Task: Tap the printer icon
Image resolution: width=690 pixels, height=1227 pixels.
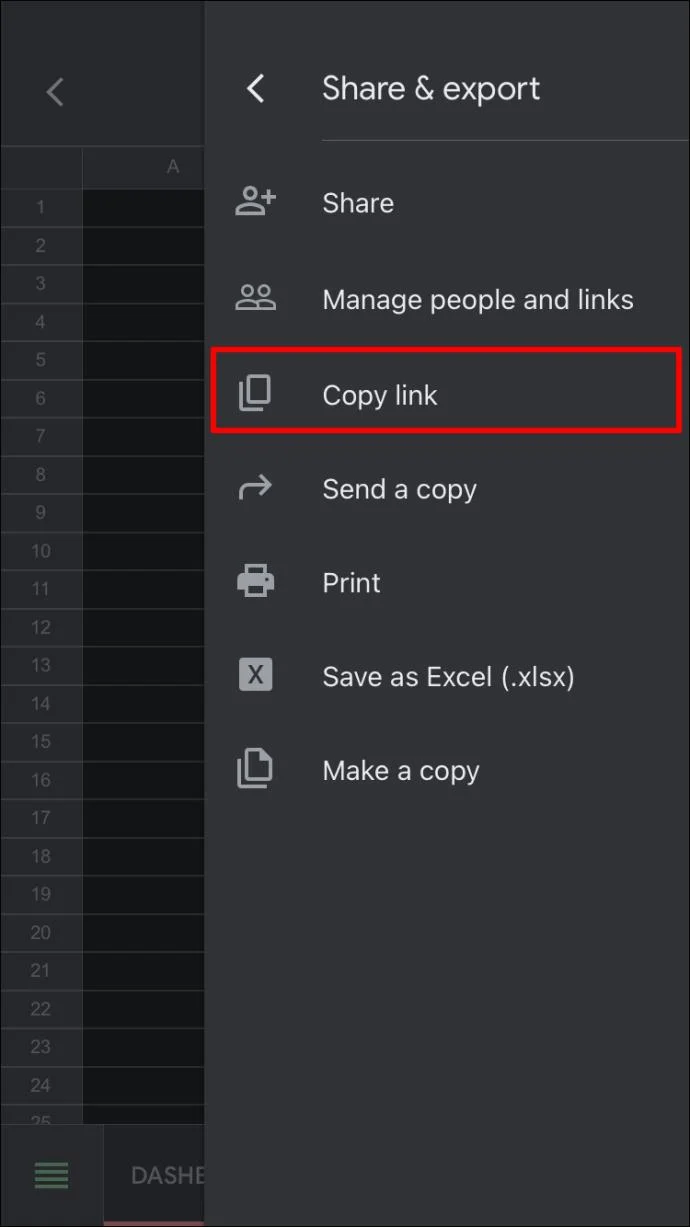Action: click(x=255, y=582)
